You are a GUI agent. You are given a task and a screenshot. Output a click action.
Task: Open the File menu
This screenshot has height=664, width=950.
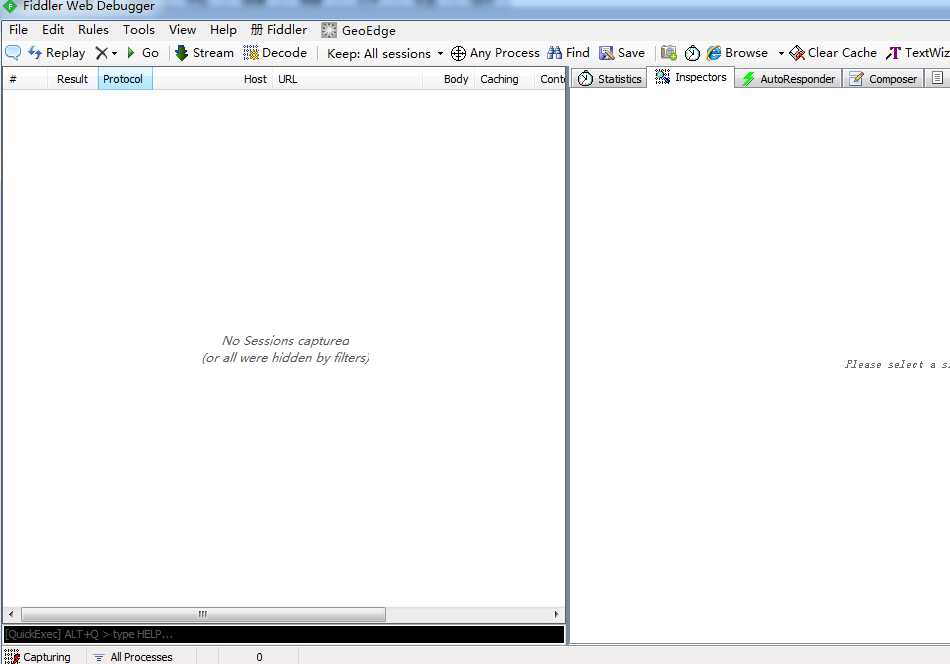pyautogui.click(x=18, y=30)
